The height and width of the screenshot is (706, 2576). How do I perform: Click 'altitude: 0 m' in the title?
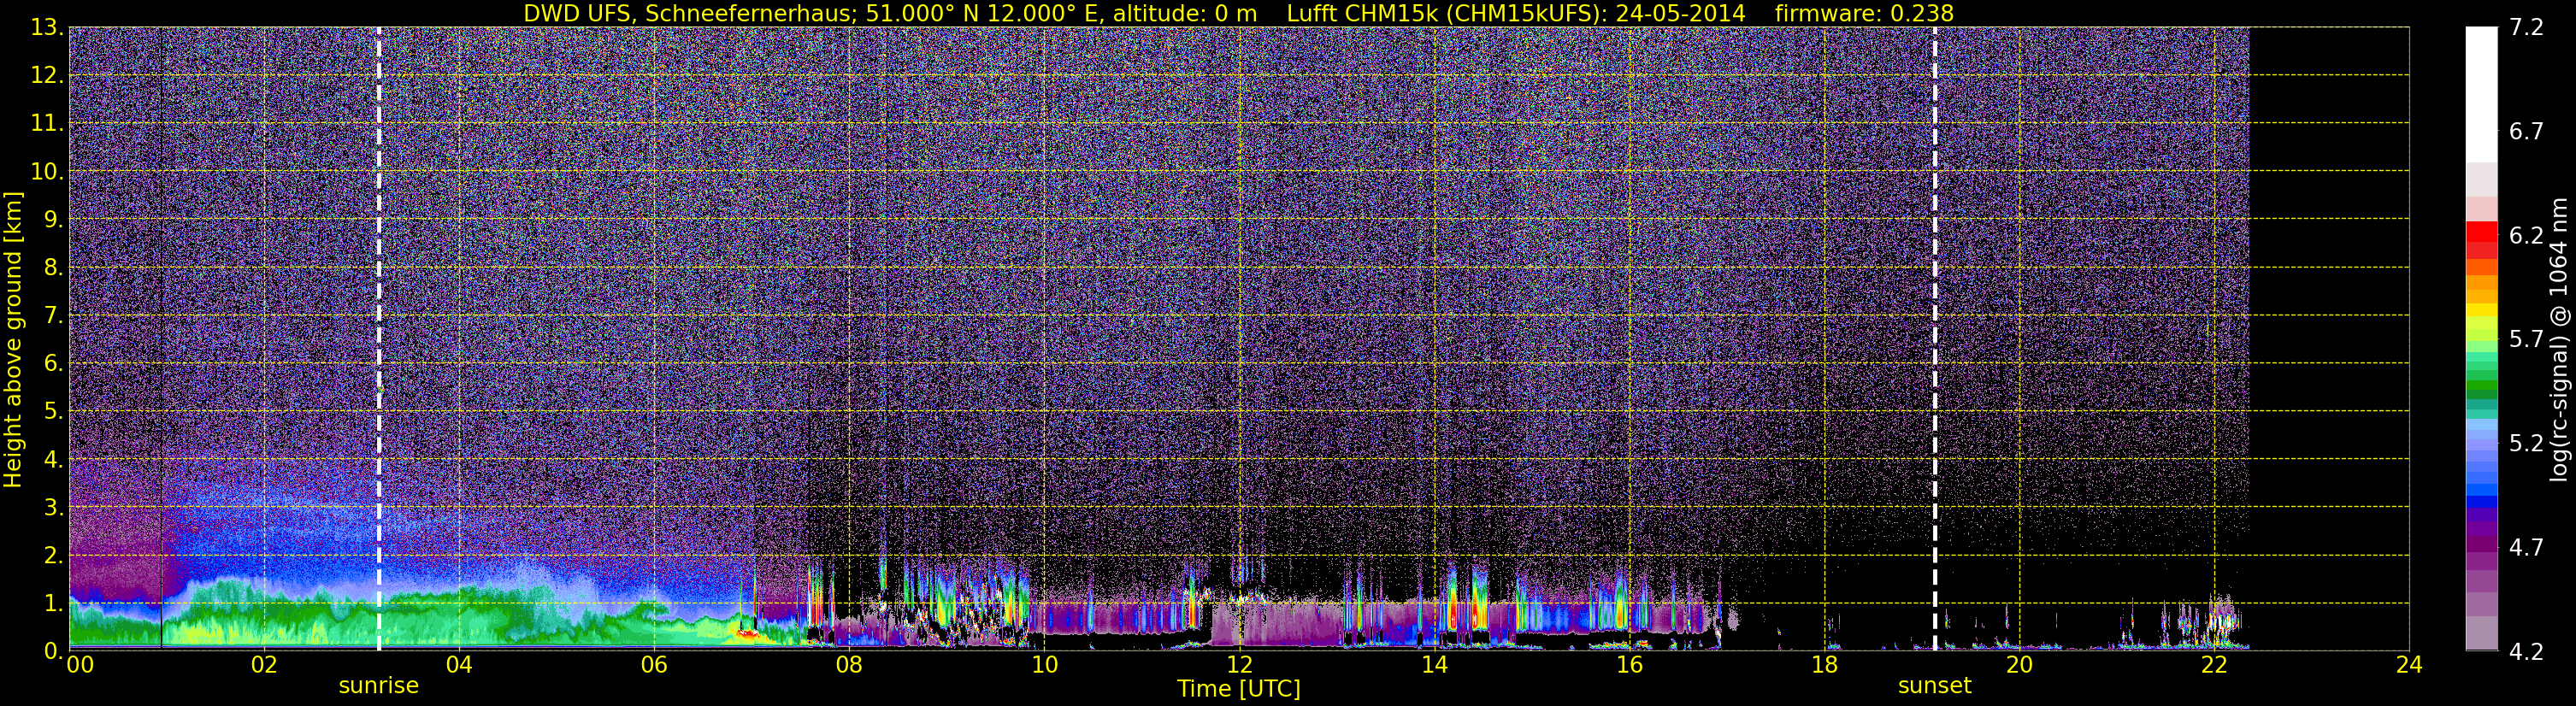point(1185,14)
